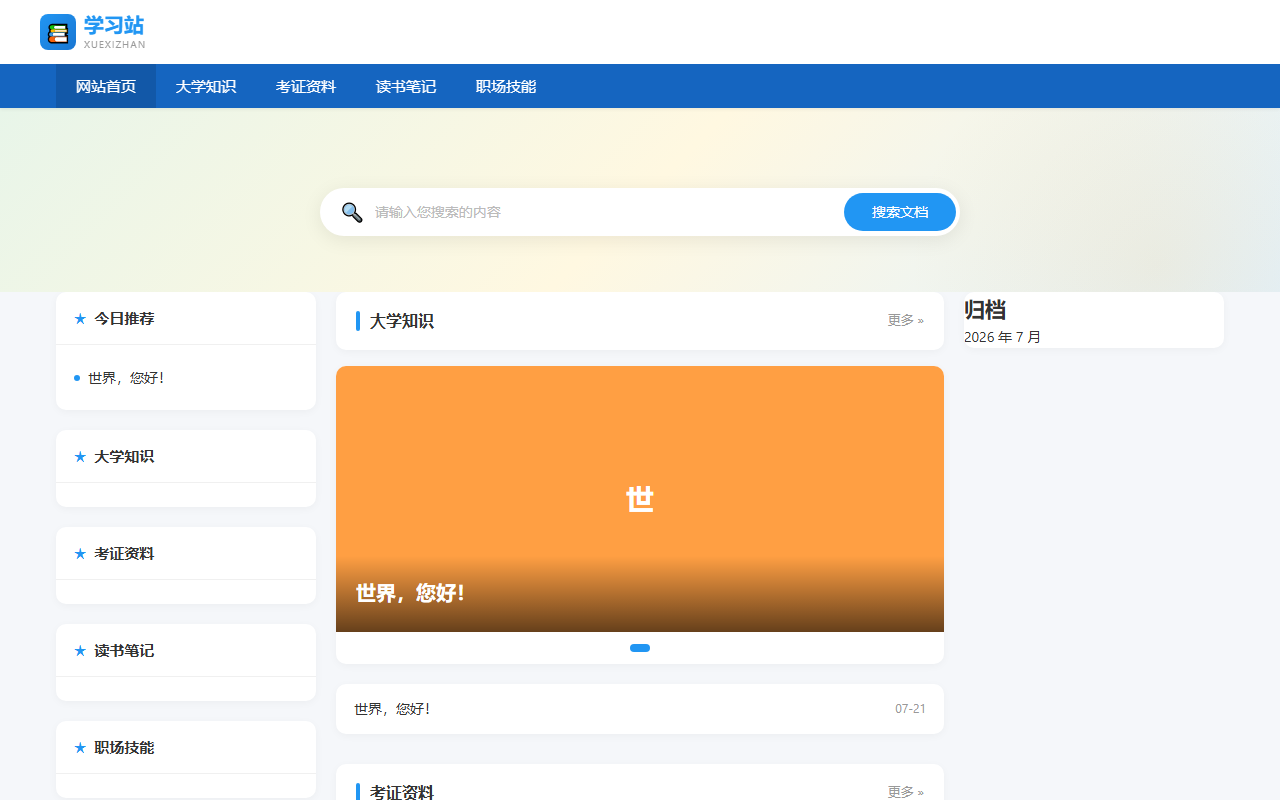
Task: Click the star icon beside sidebar 考证资料
Action: [x=80, y=554]
